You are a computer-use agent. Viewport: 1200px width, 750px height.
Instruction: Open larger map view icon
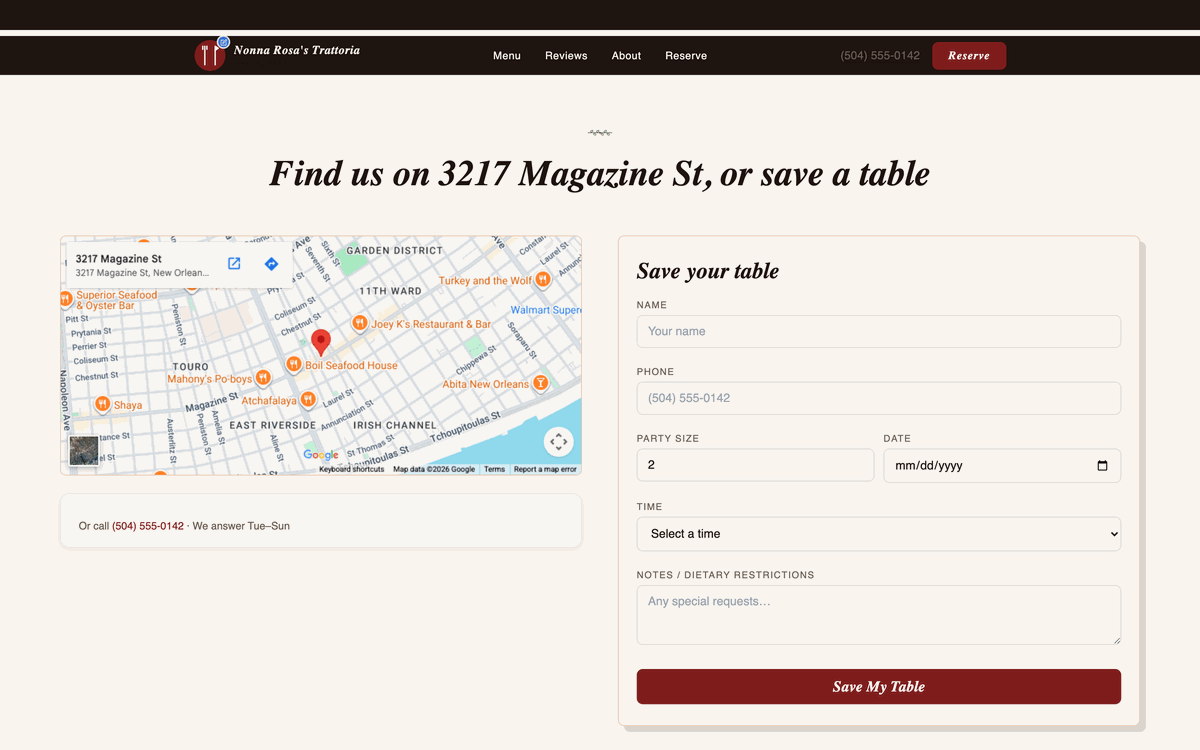[x=234, y=264]
